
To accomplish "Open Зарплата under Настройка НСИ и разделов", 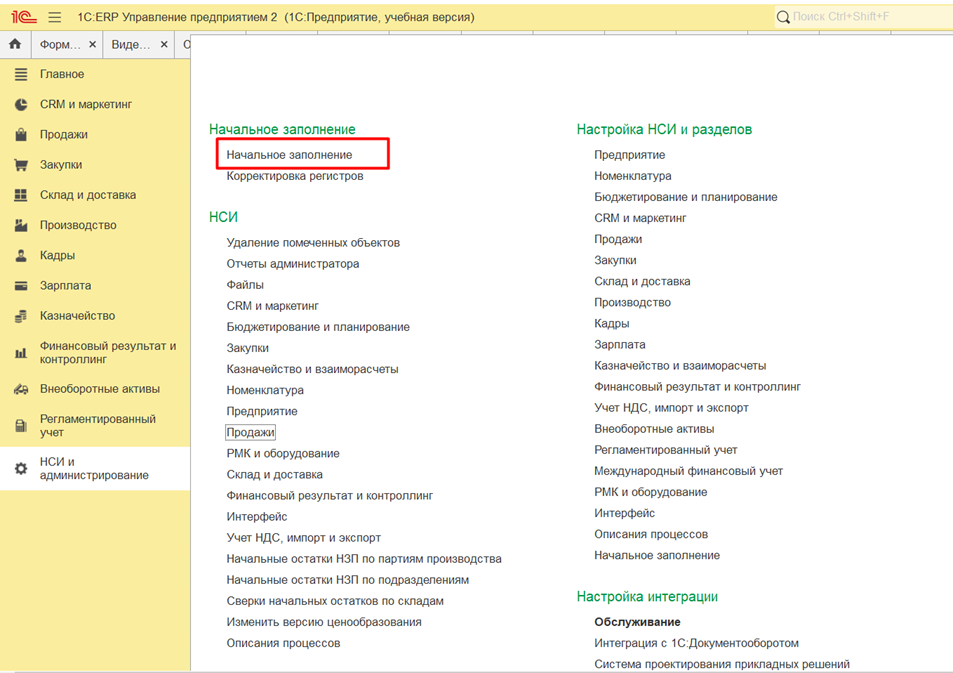I will (620, 345).
